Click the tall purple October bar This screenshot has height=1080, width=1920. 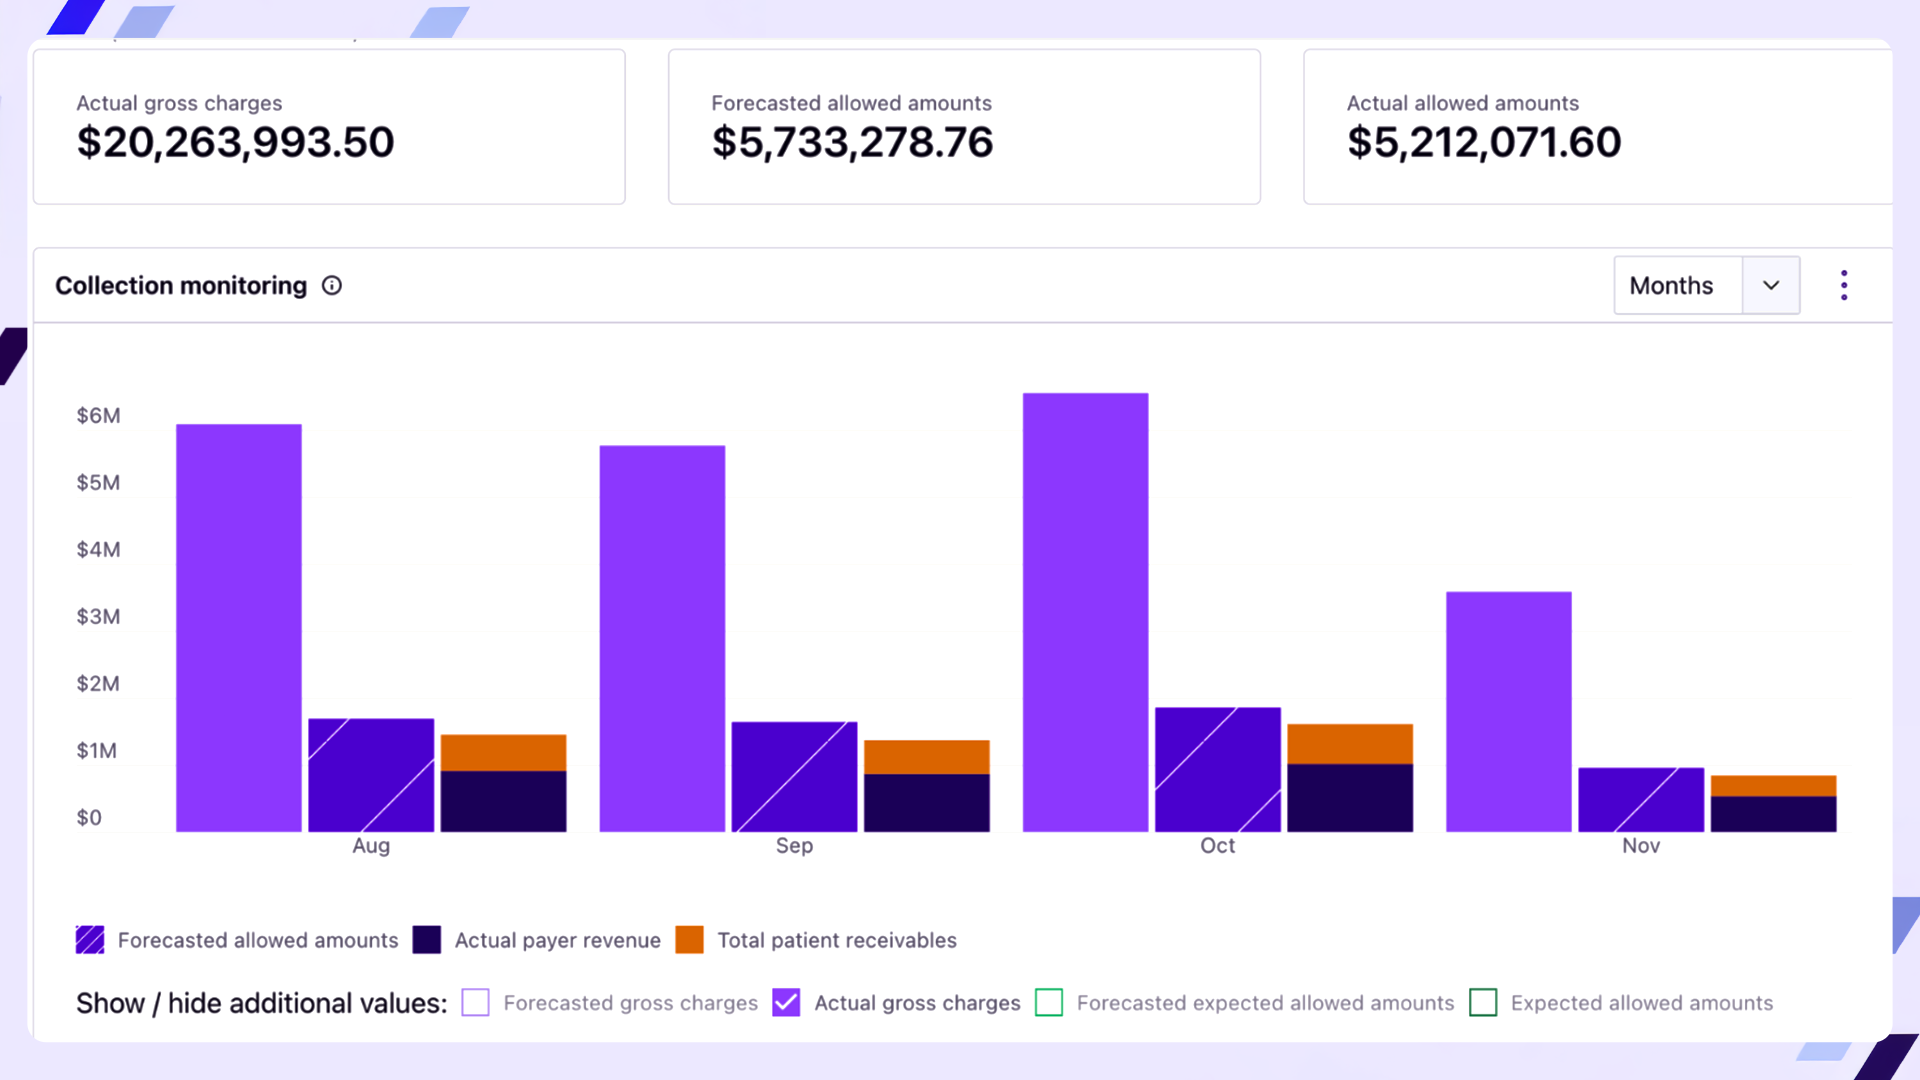[x=1085, y=610]
